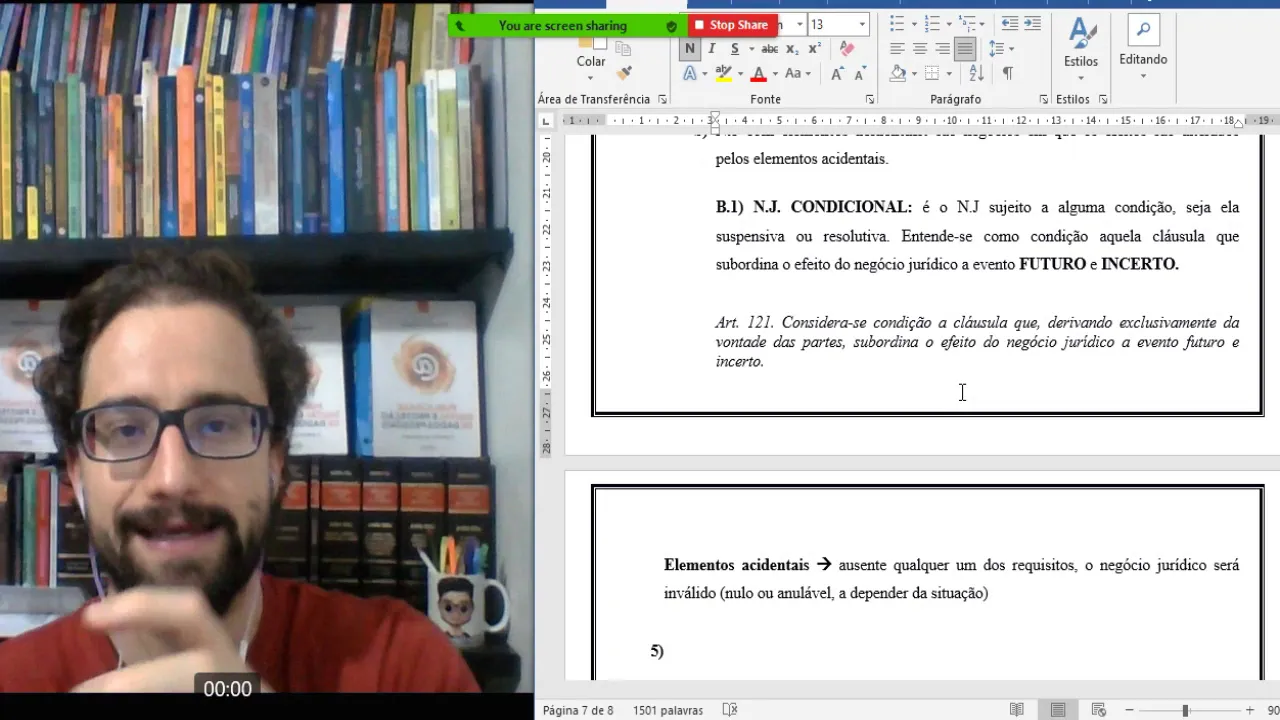Viewport: 1280px width, 720px height.
Task: Open the proofing errors icon in status bar
Action: pos(730,710)
